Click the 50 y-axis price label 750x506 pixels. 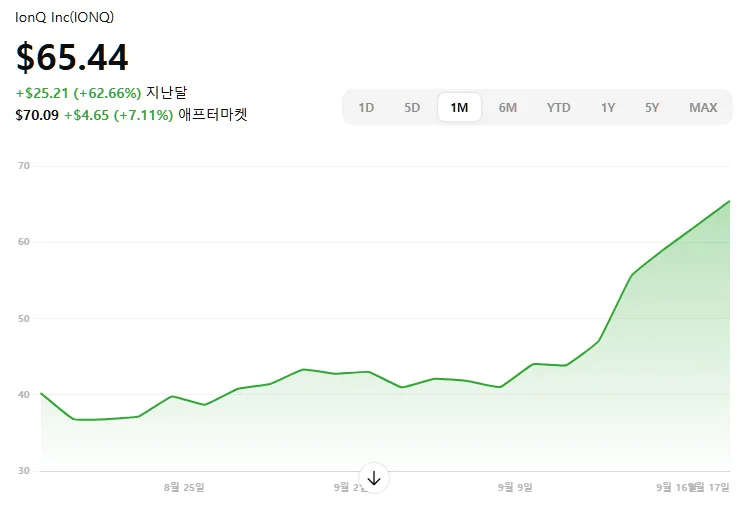point(23,318)
